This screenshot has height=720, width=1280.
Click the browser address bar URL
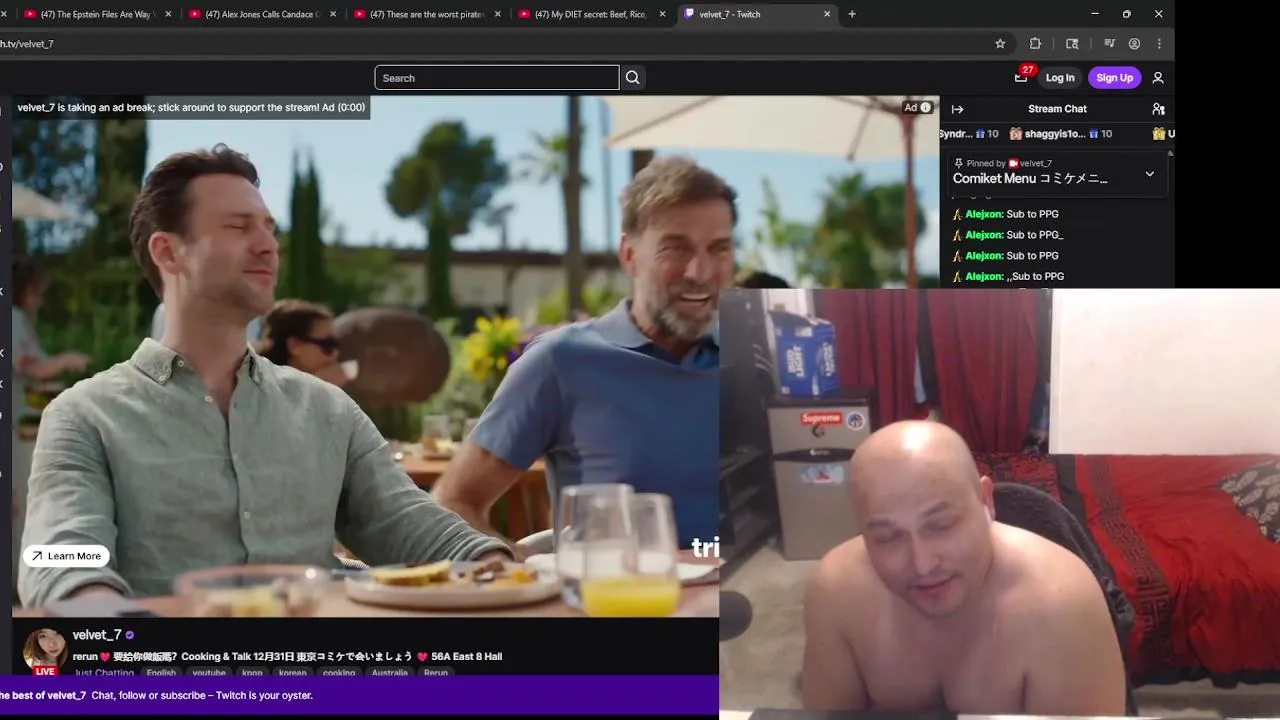27,44
